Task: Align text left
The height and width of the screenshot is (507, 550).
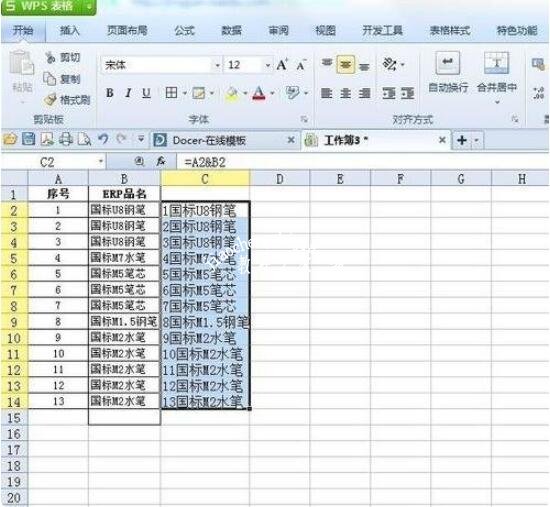Action: tap(327, 93)
